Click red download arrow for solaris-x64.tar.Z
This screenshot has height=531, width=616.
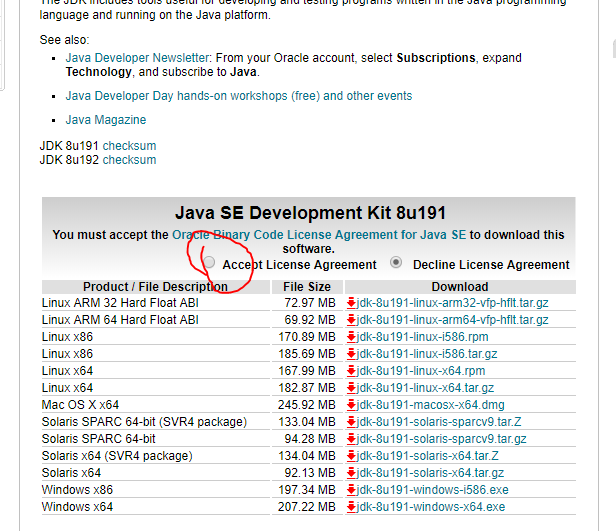click(x=351, y=456)
